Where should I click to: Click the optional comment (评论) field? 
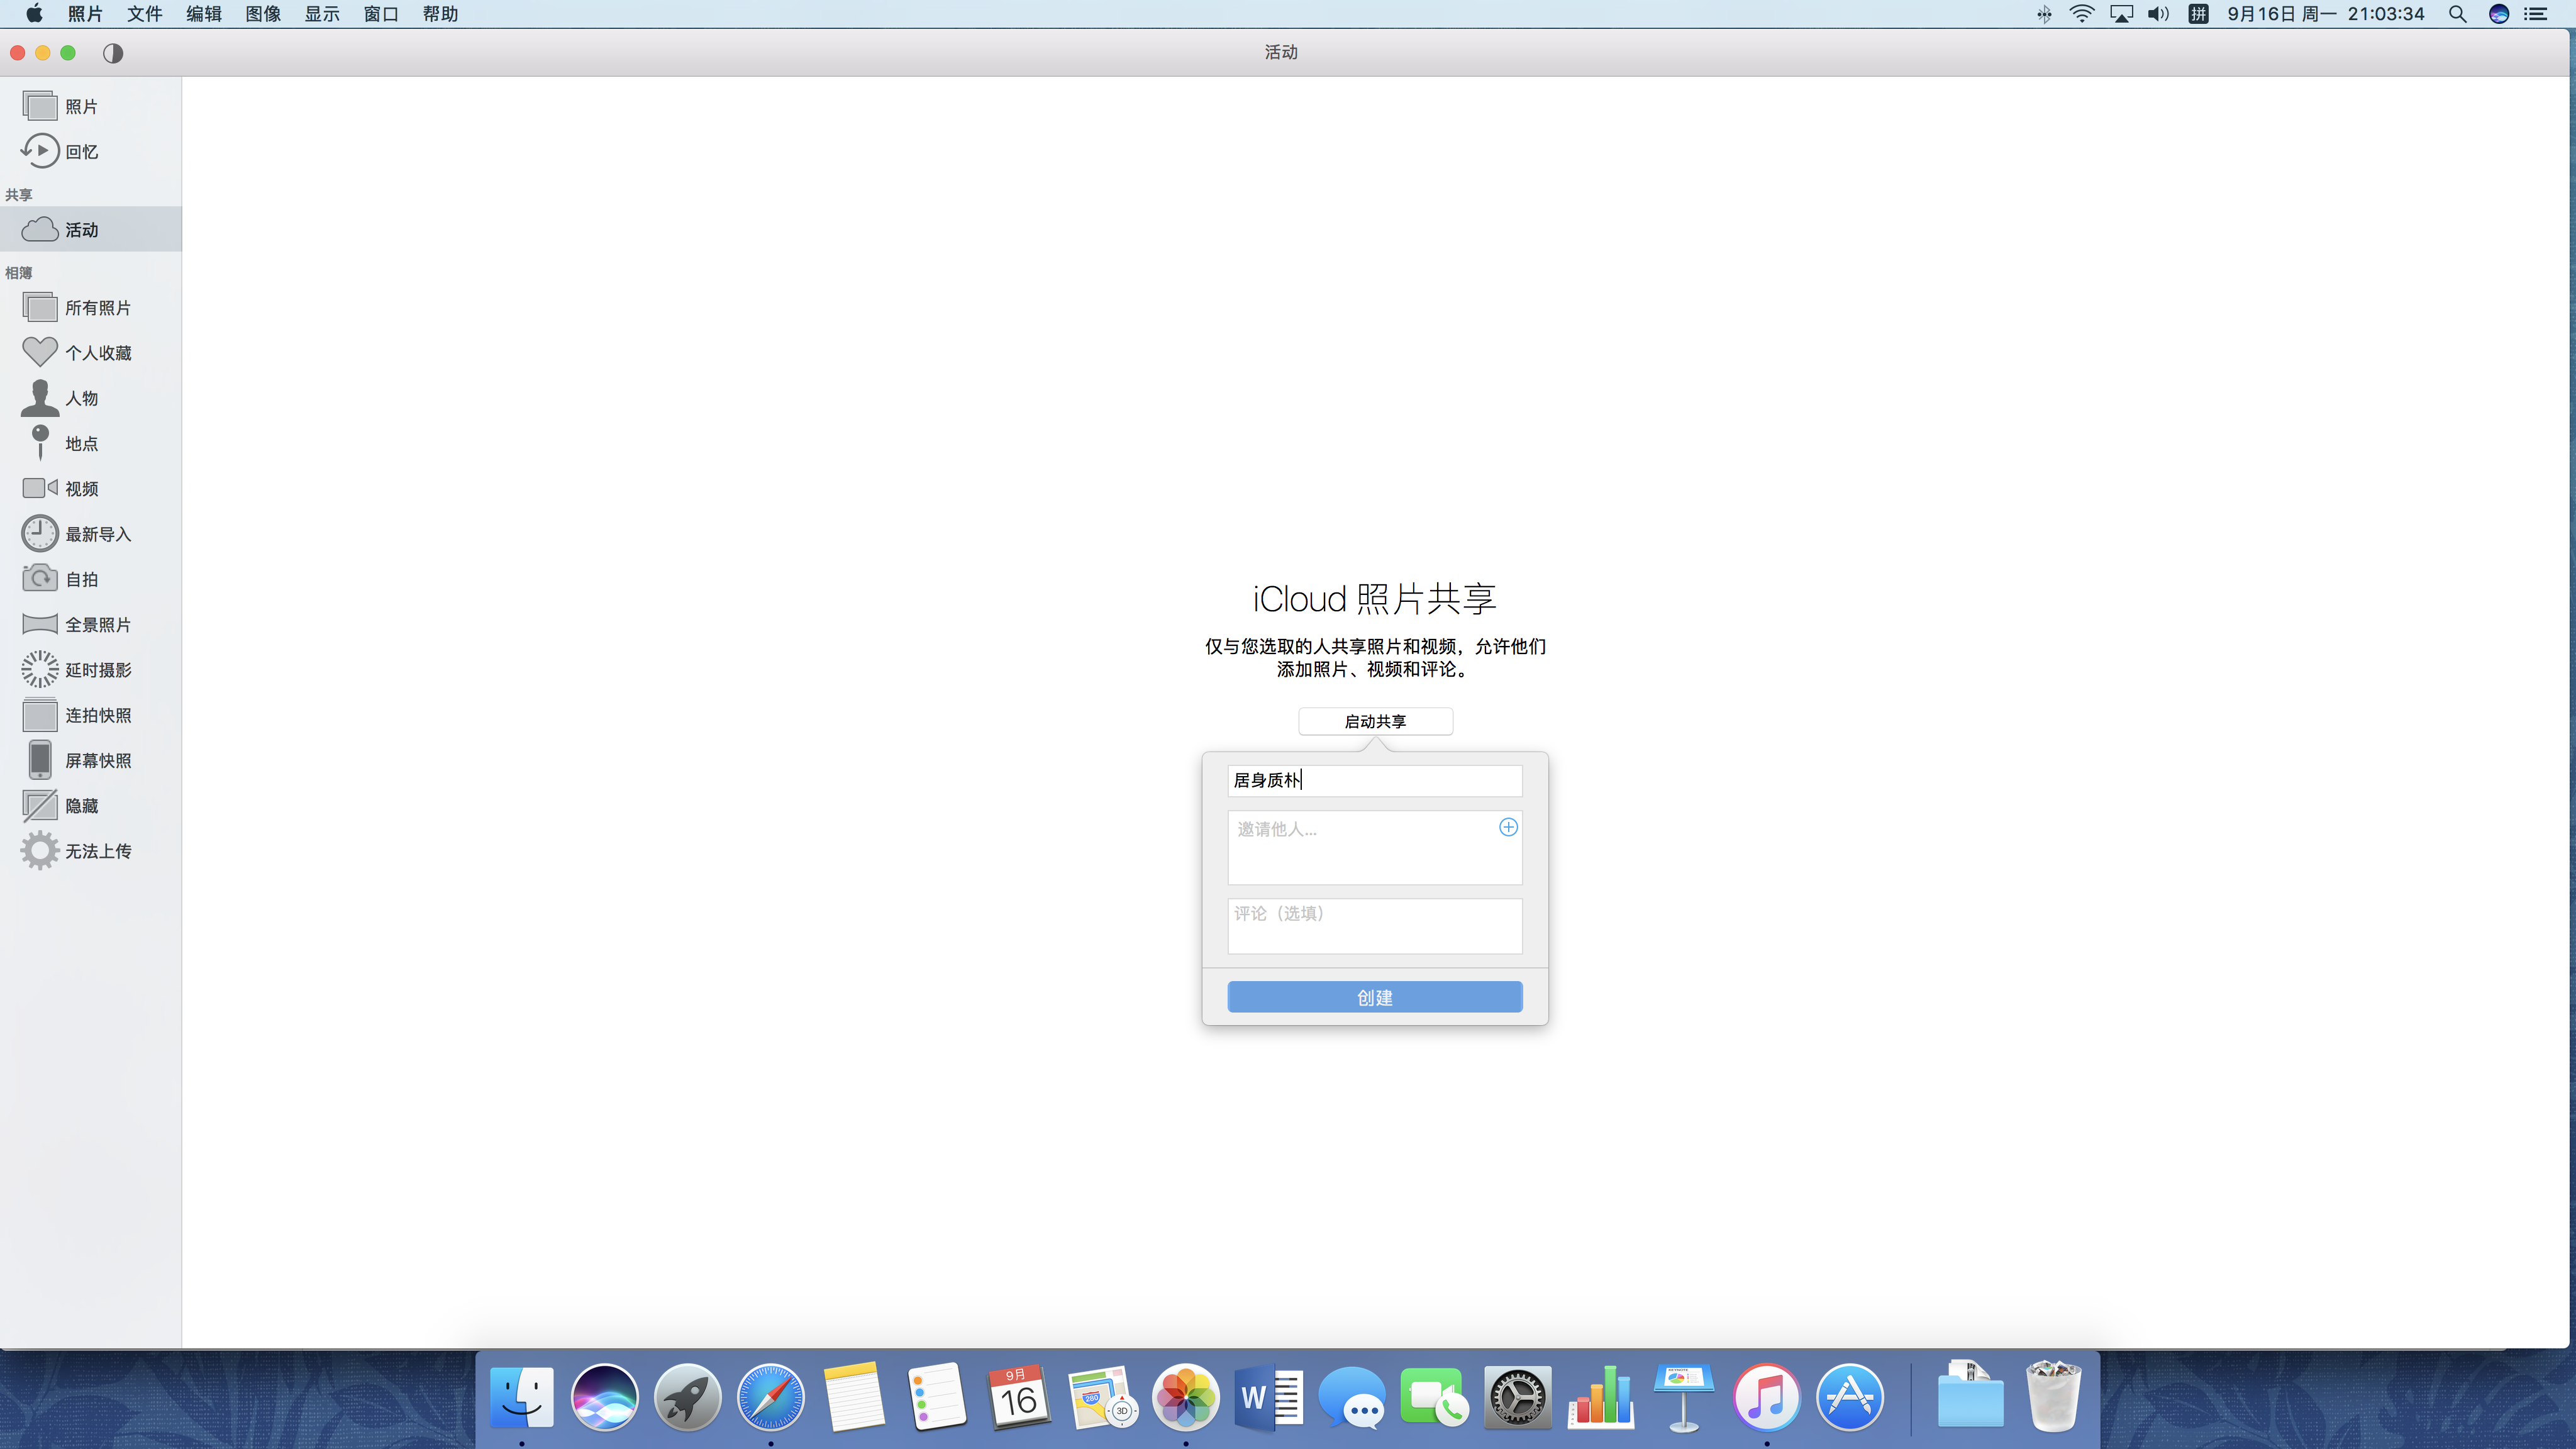(x=1374, y=925)
